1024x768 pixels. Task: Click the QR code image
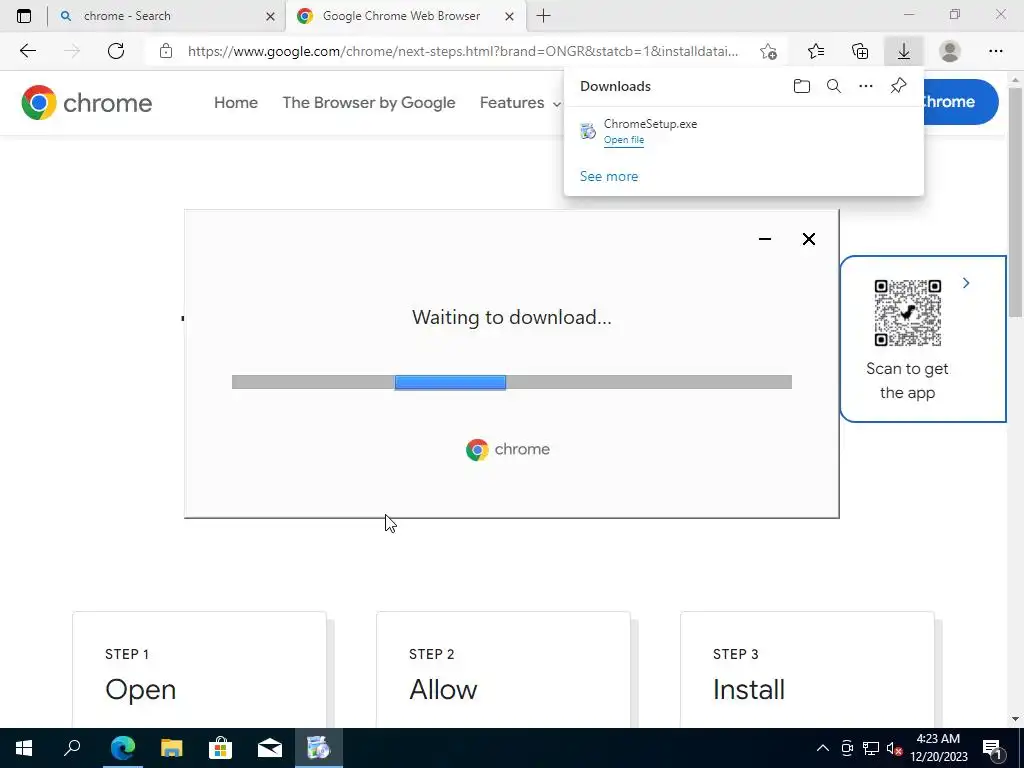(908, 313)
